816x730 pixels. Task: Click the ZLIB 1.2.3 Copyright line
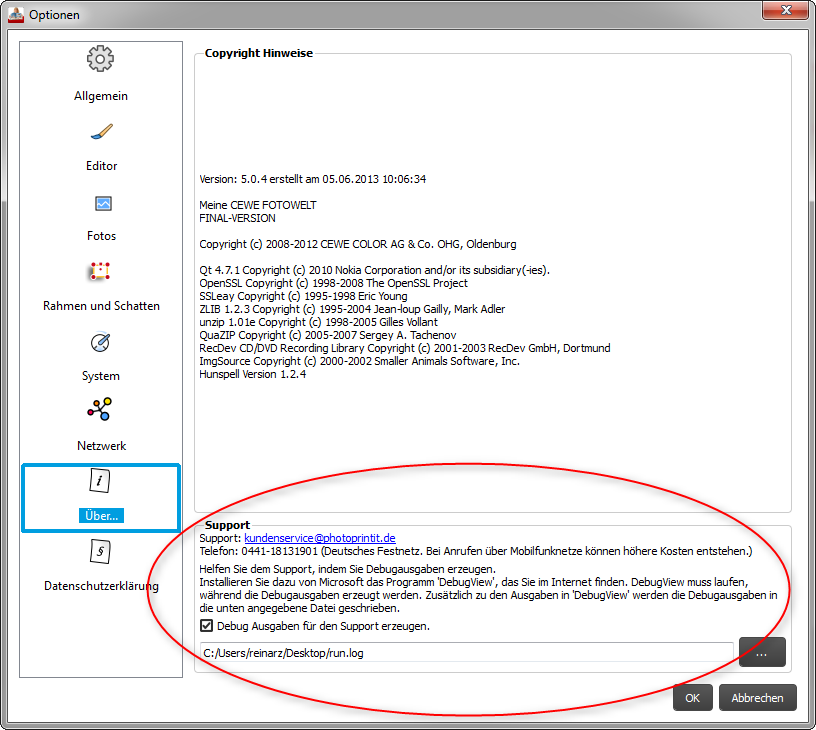pos(352,309)
